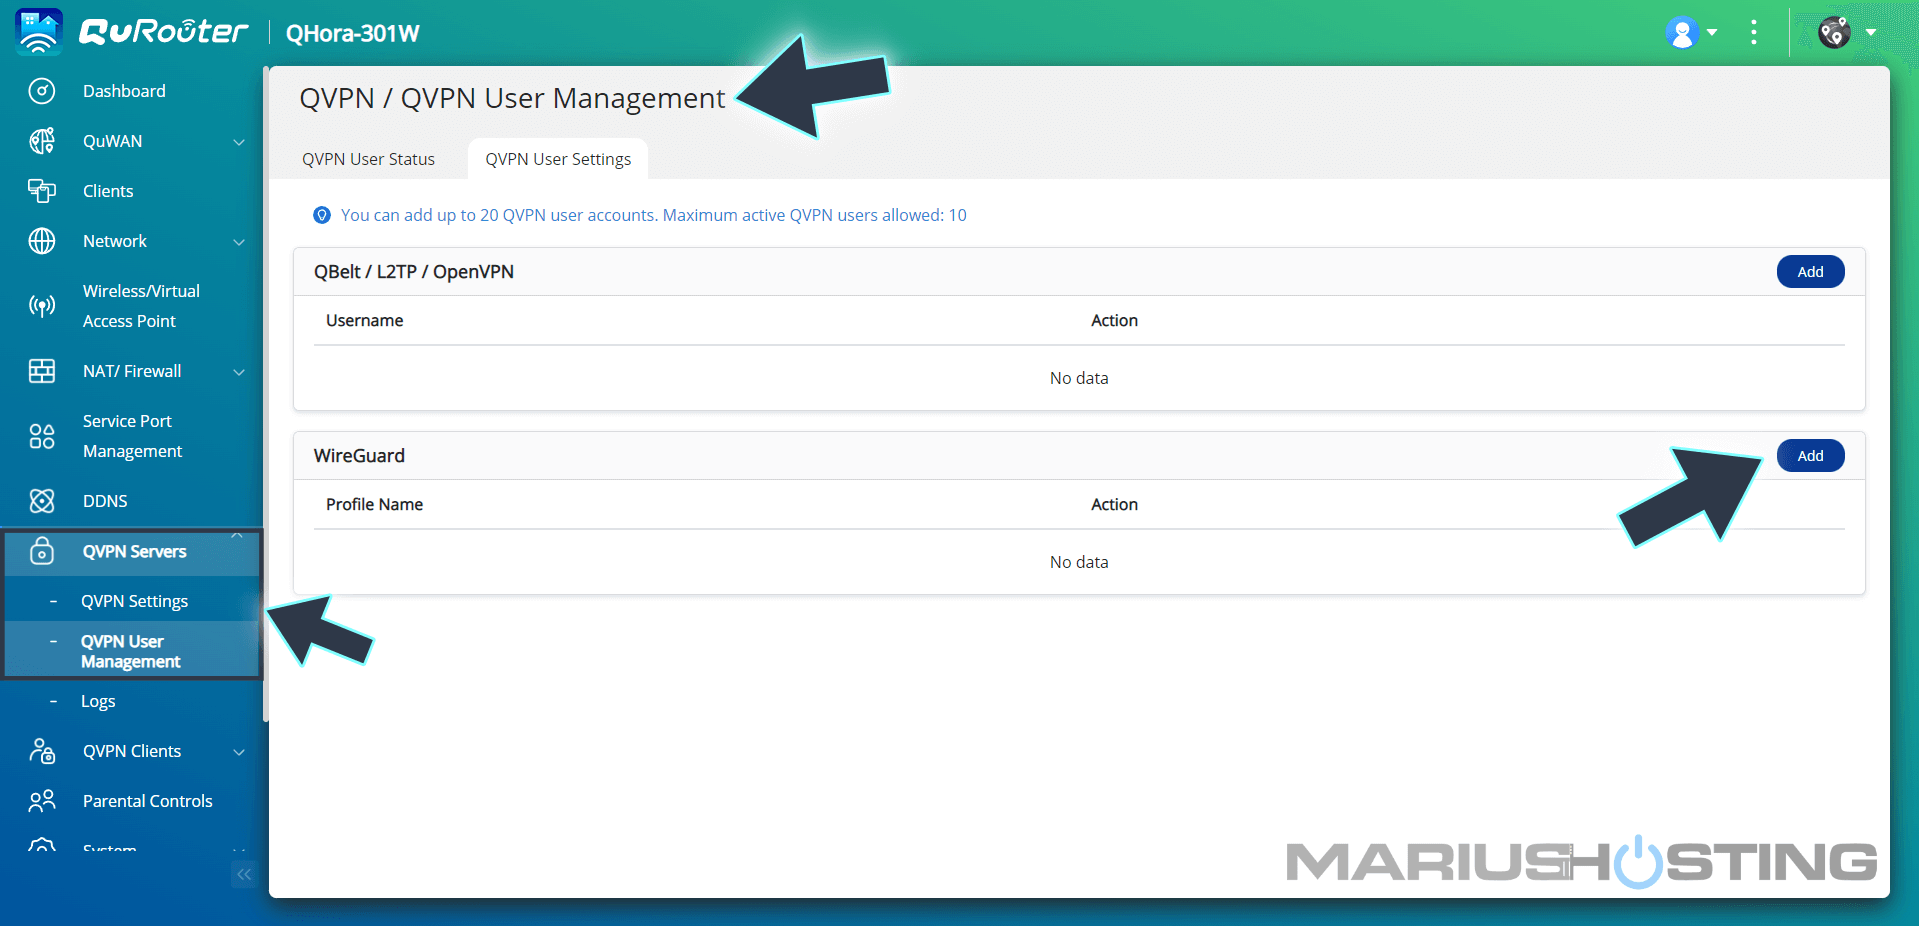
Task: Click the Clients devices icon
Action: (x=42, y=191)
